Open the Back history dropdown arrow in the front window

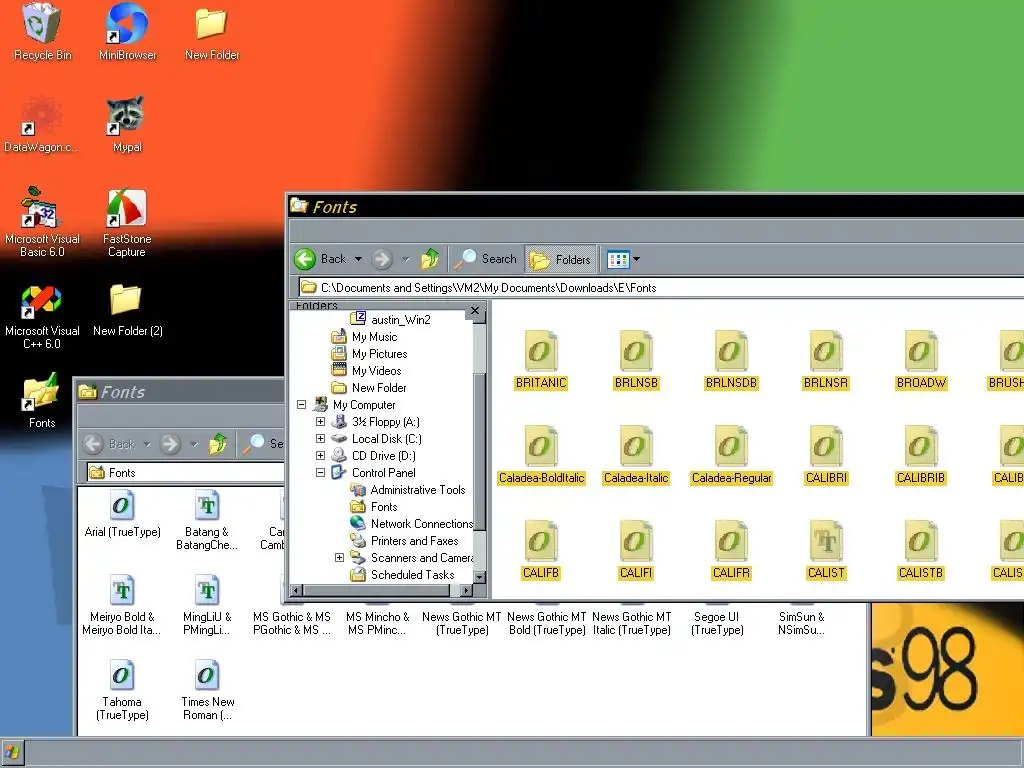[358, 259]
